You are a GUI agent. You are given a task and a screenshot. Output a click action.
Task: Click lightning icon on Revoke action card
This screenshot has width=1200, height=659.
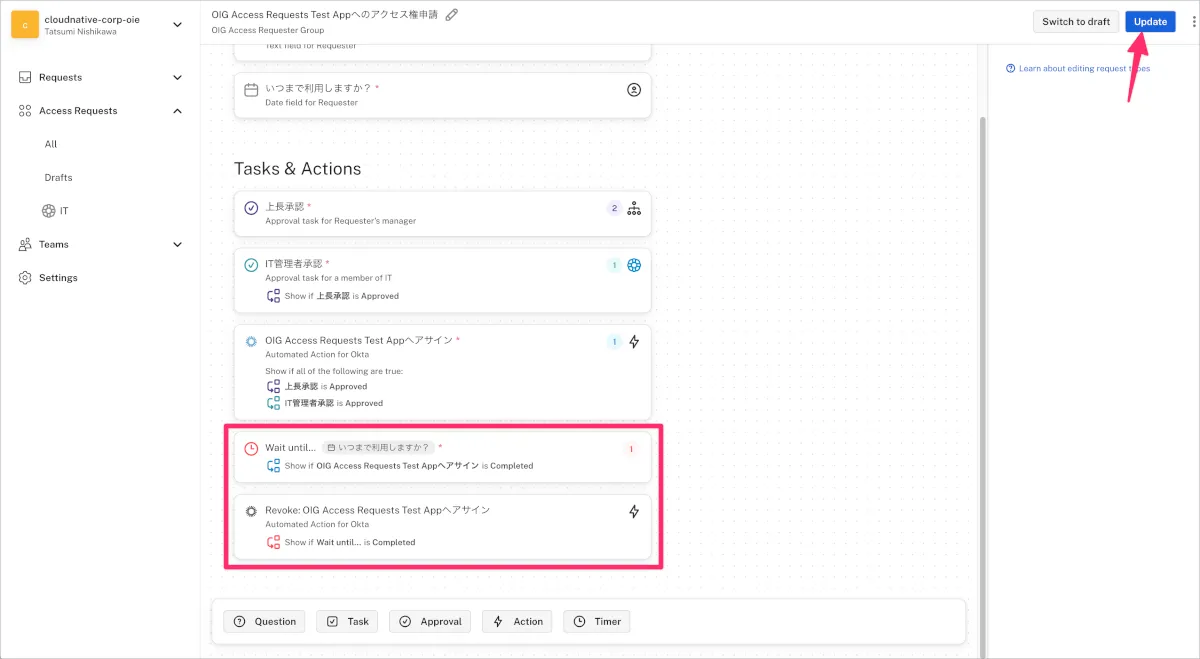click(x=634, y=511)
